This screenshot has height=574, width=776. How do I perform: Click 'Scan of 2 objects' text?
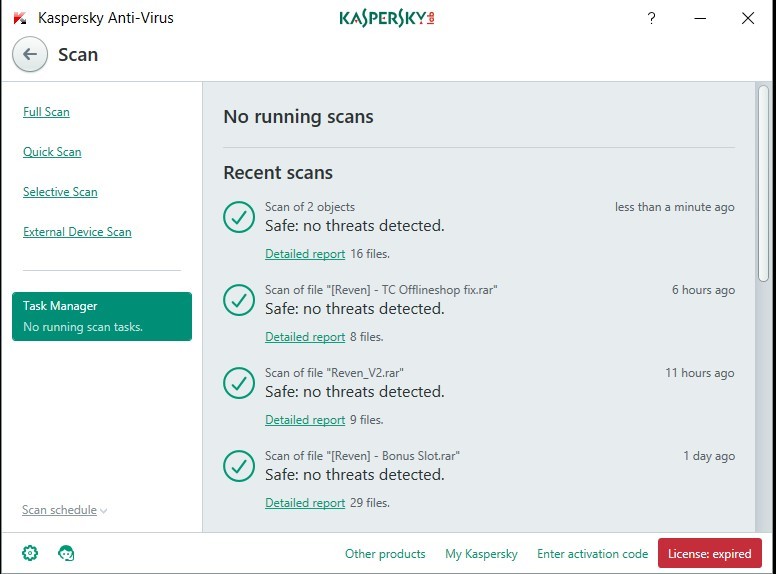pos(310,207)
